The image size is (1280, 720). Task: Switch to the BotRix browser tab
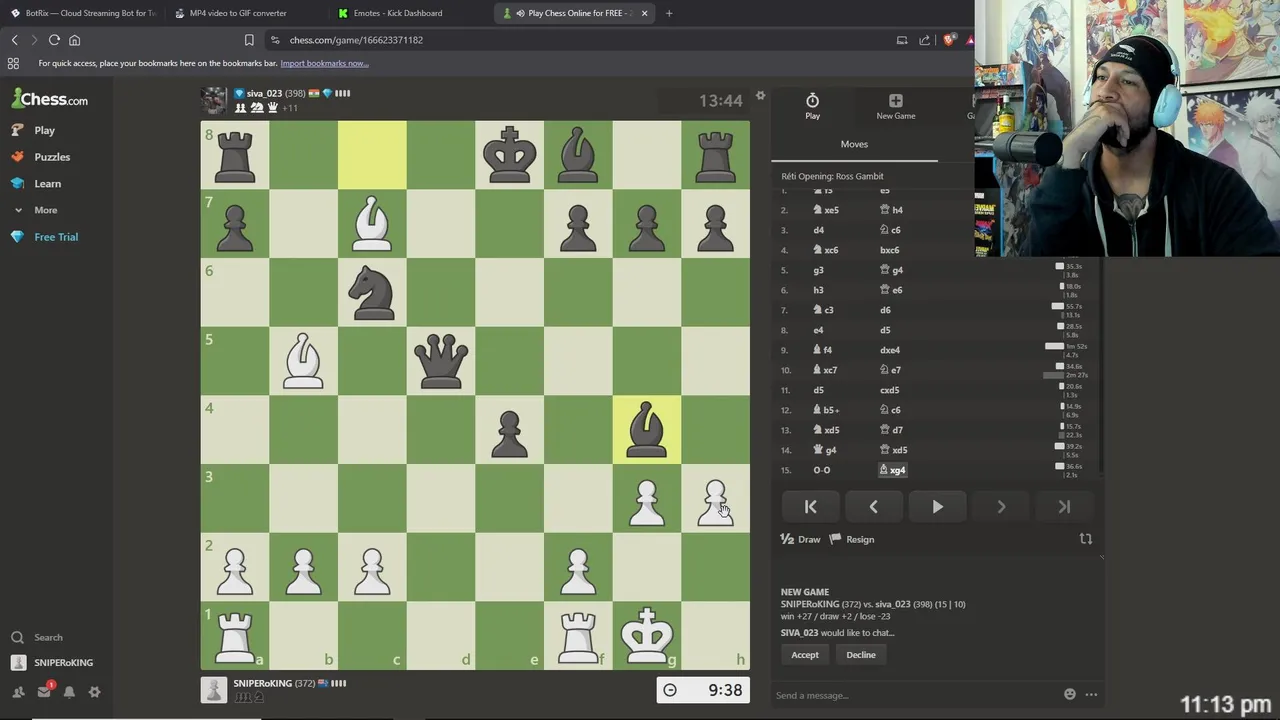pos(82,13)
